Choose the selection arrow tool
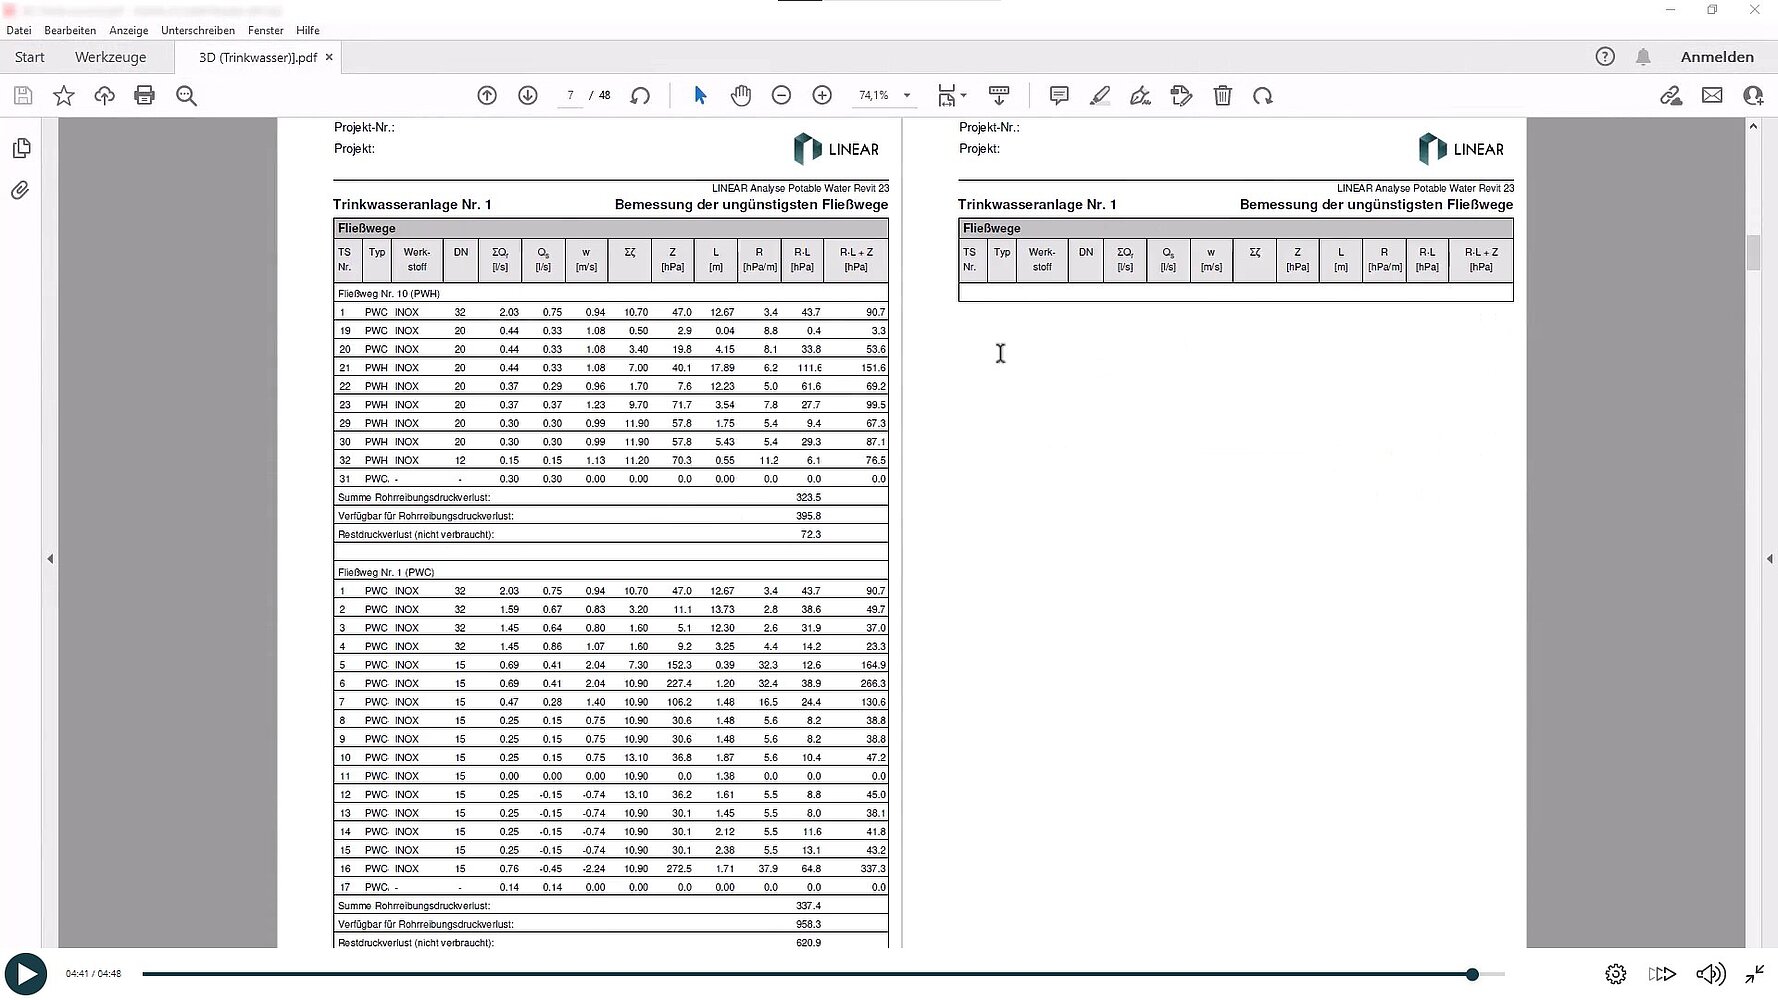The image size is (1778, 1000). point(700,96)
